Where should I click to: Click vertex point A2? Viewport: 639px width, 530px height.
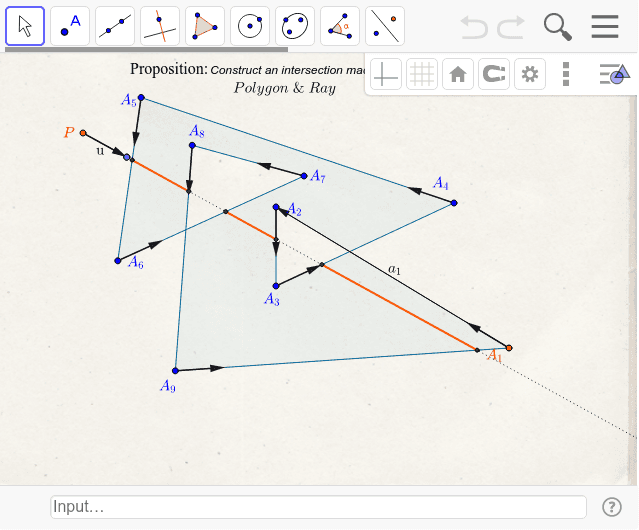tap(276, 207)
